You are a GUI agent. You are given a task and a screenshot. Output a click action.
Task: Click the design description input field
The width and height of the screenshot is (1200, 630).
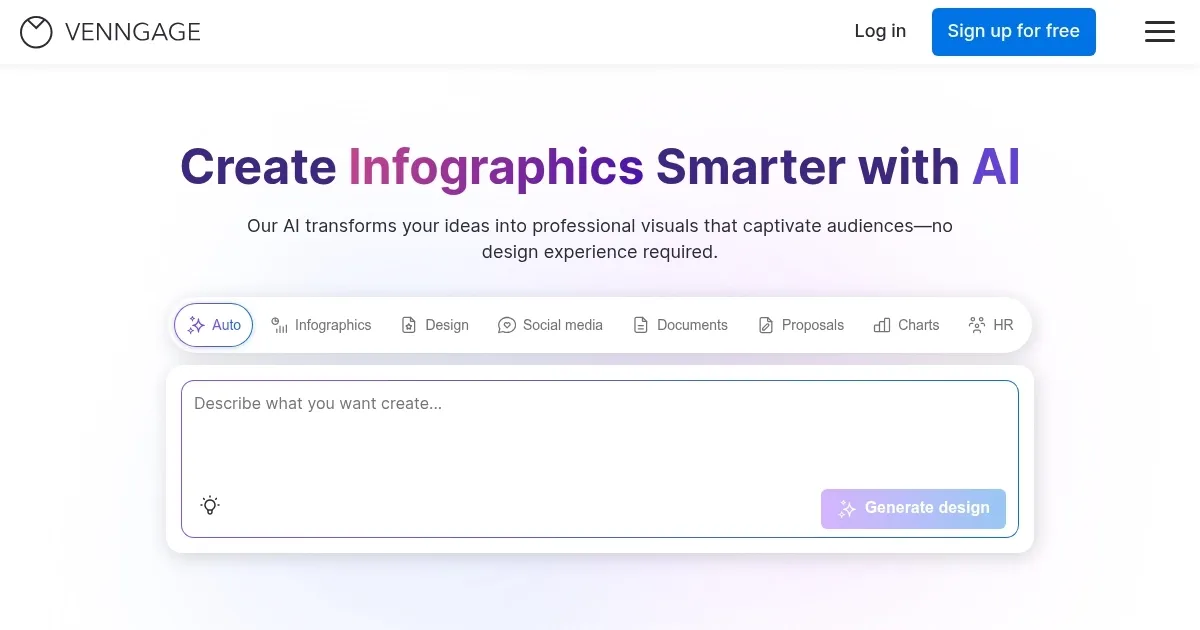coord(599,430)
